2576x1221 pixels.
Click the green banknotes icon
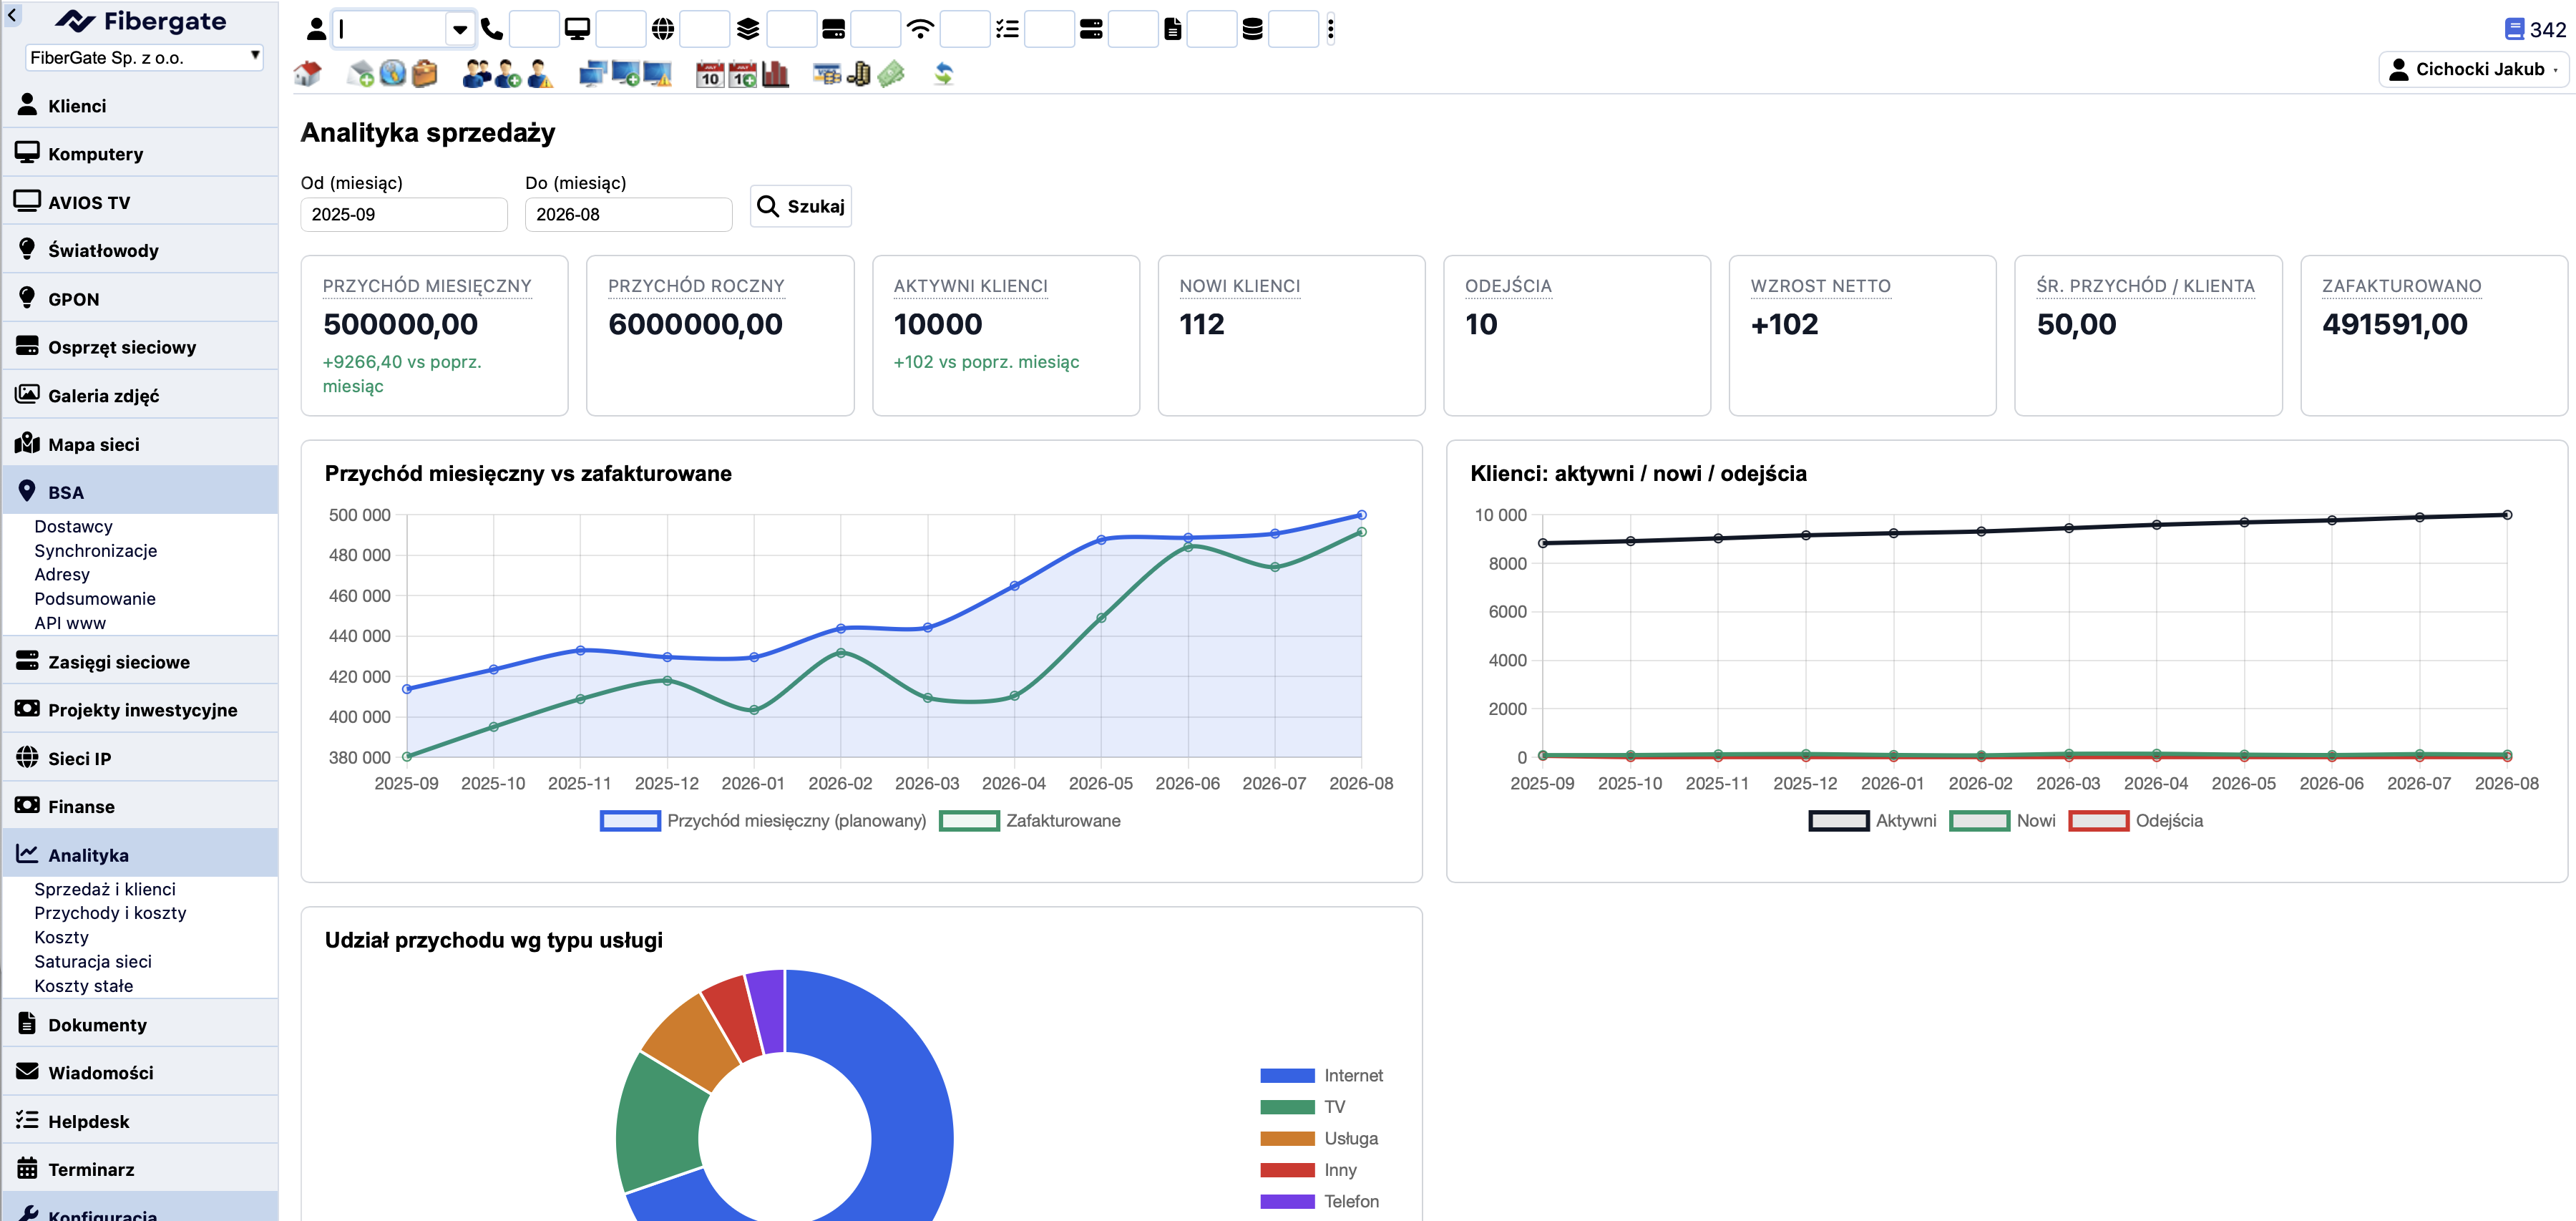891,74
